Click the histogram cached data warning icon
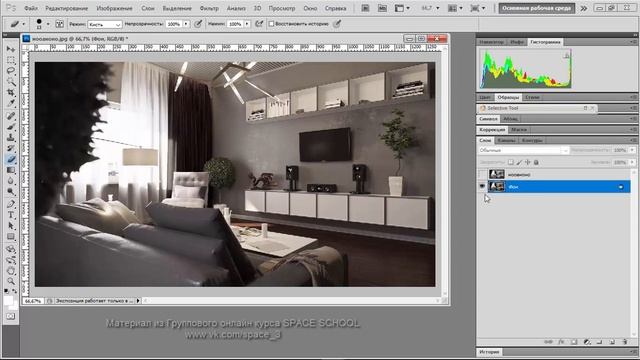This screenshot has height=360, width=640. 567,55
